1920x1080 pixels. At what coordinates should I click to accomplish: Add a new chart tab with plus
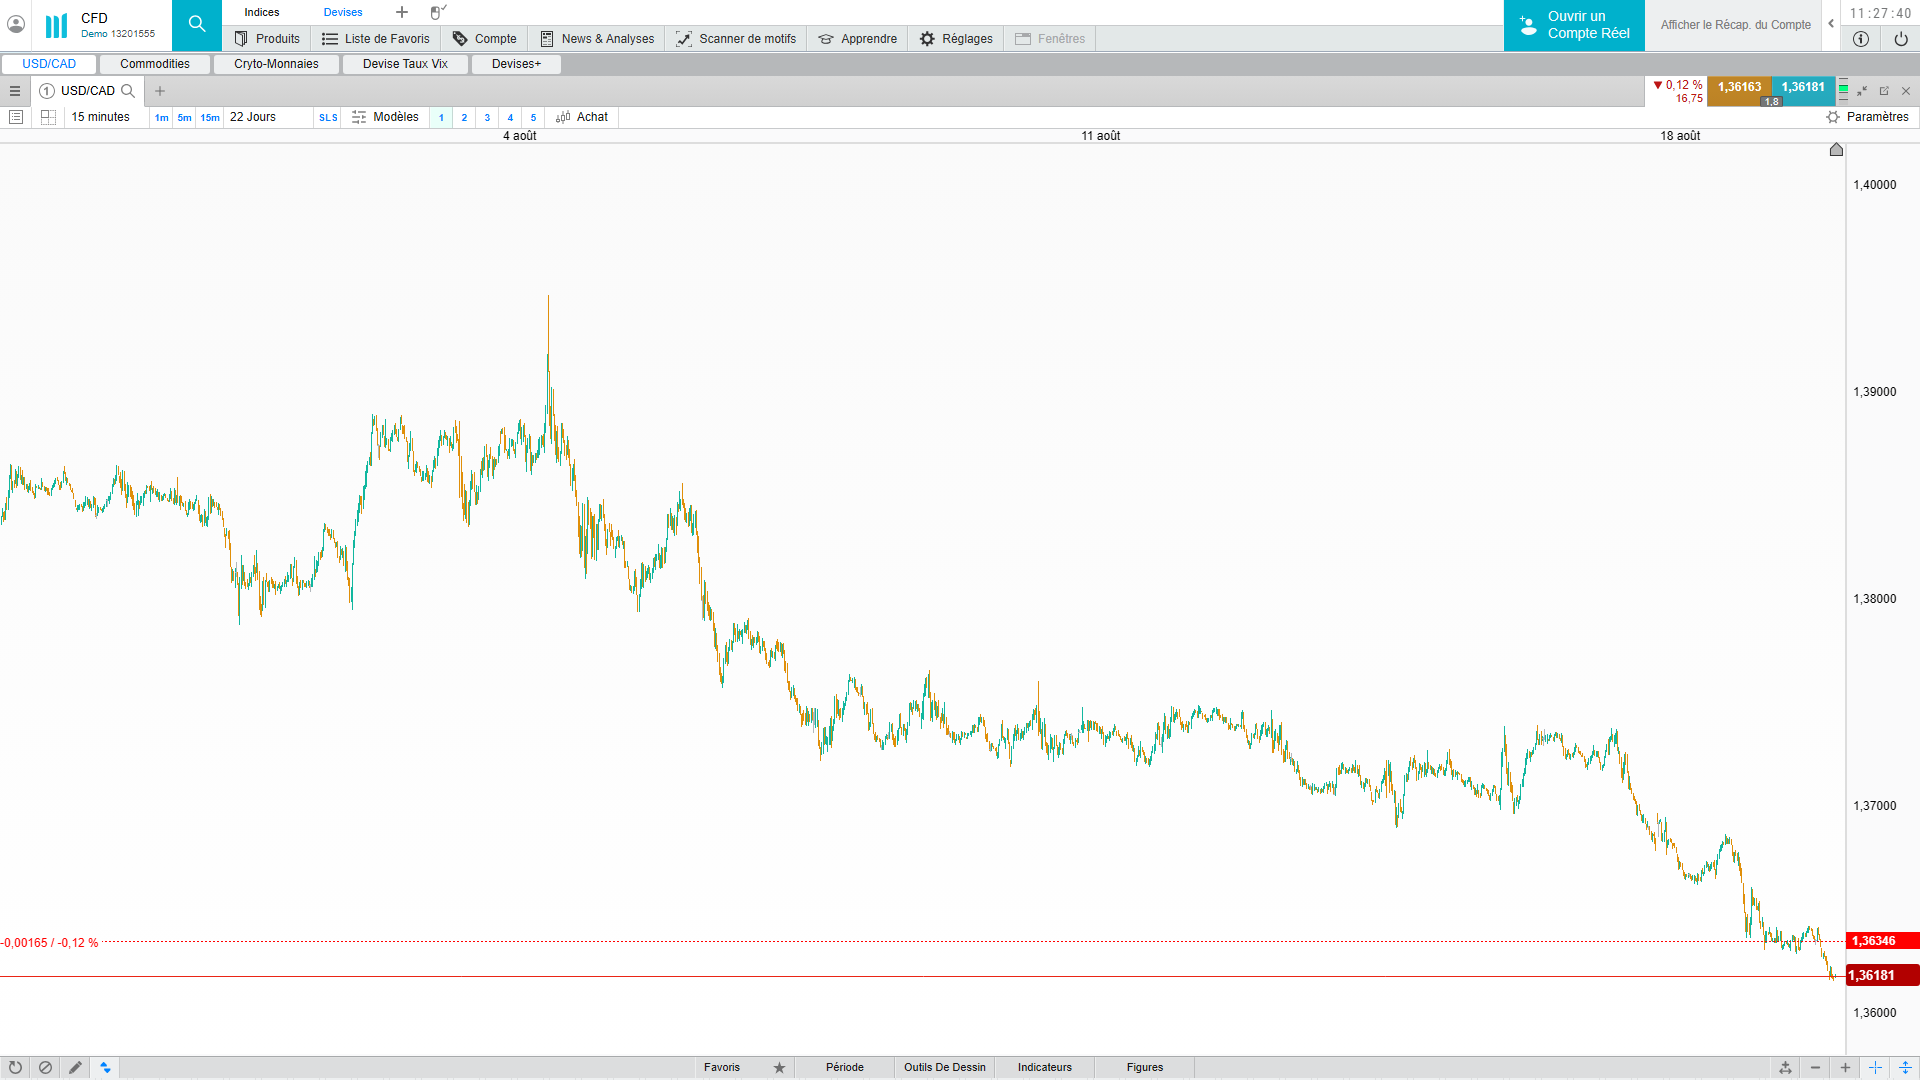click(160, 91)
